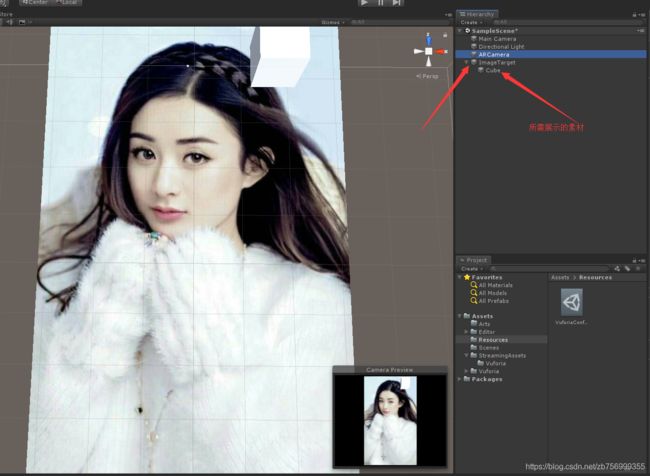Select the Assets folder in Project tree
Screen dimensions: 650x476
(x=482, y=316)
